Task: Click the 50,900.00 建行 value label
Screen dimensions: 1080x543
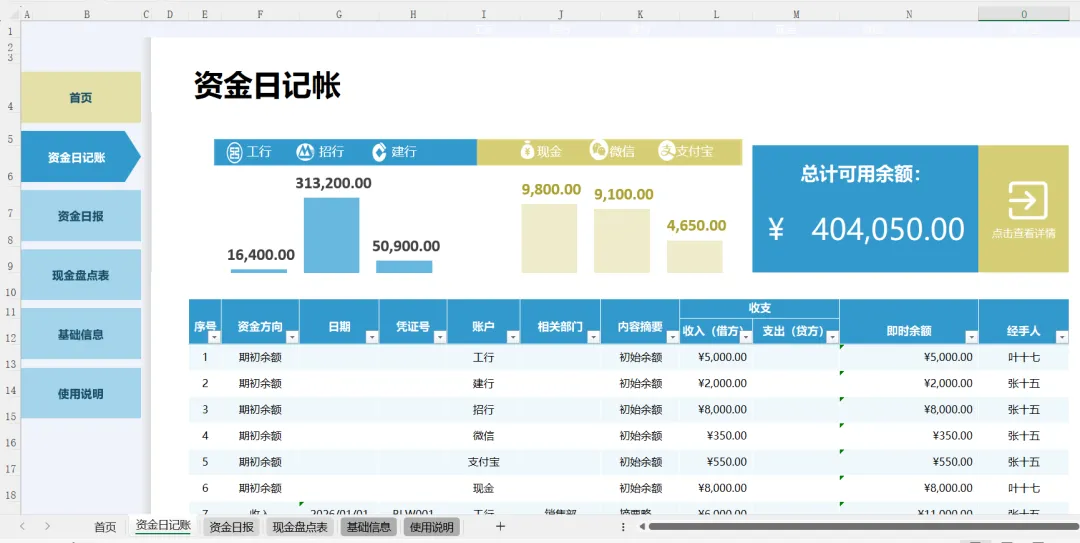Action: coord(406,246)
